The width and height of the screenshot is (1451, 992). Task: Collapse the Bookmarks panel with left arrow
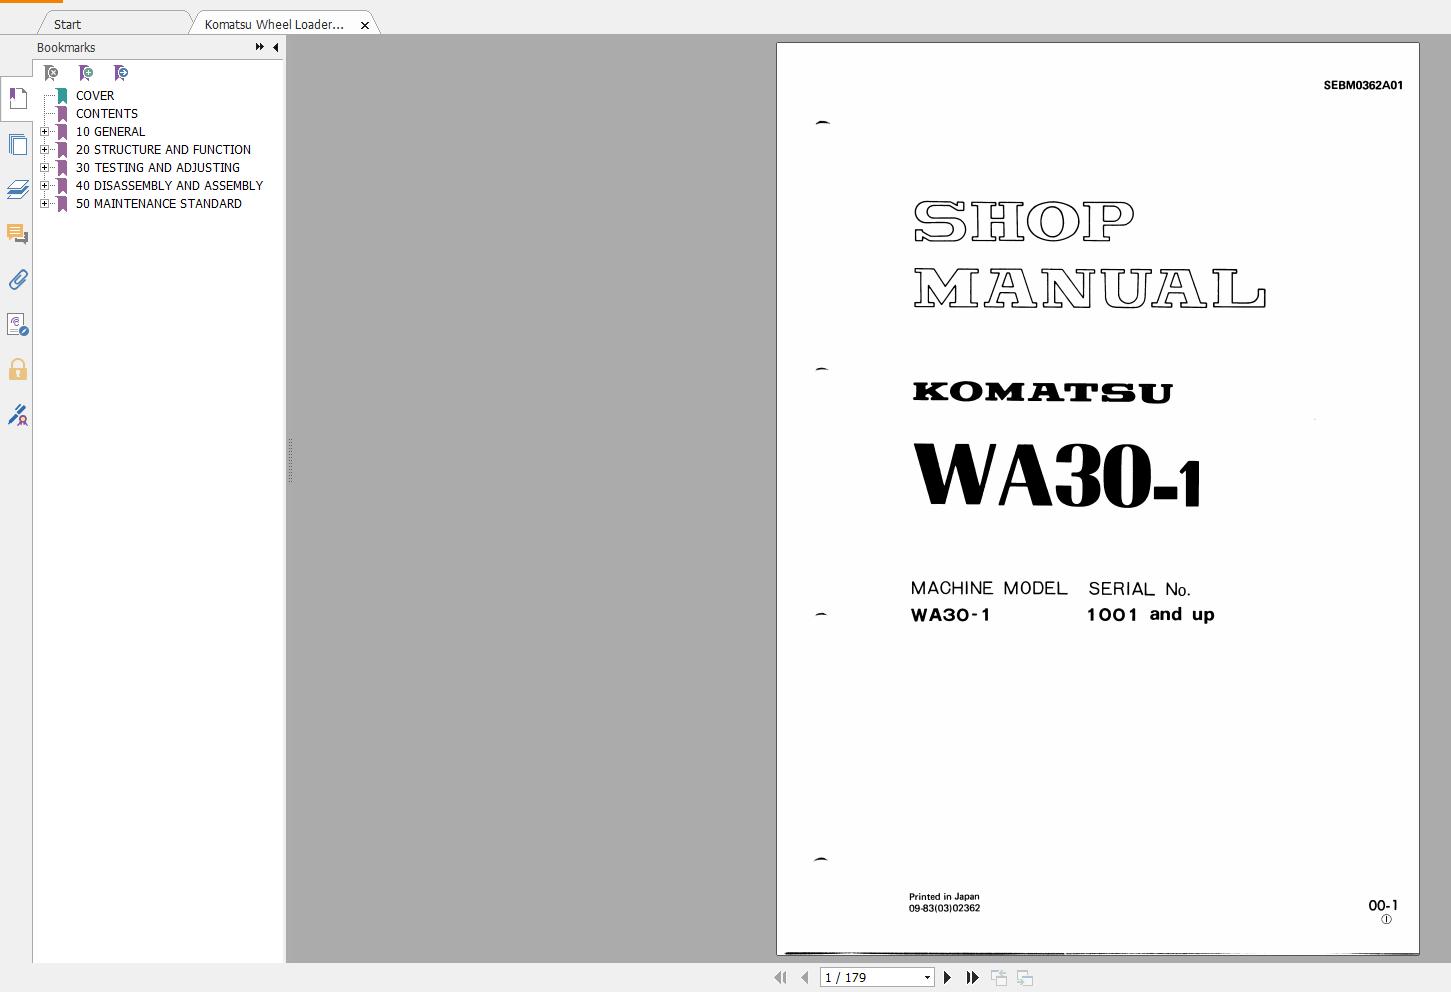[275, 47]
